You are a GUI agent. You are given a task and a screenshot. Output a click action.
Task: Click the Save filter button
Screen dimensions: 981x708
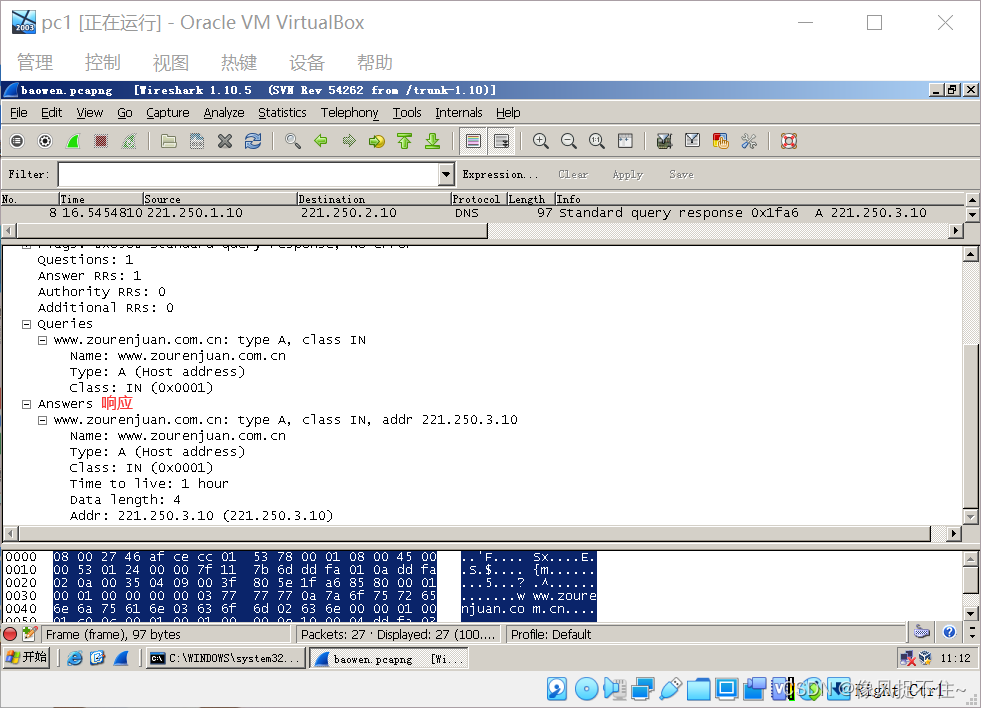[x=681, y=174]
